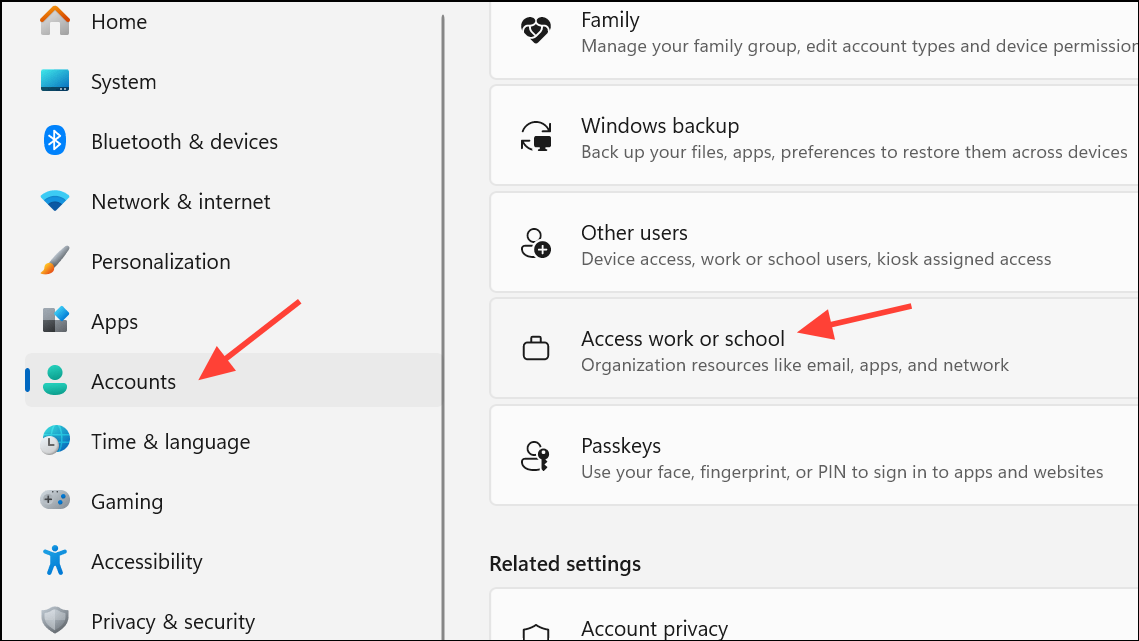Click the briefcase icon for work or school
Image resolution: width=1139 pixels, height=641 pixels.
536,350
